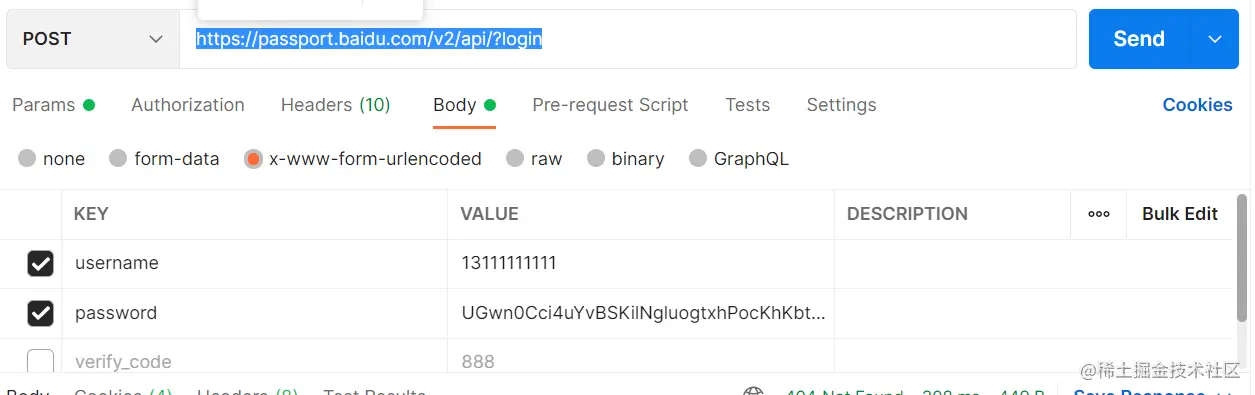Open the Cookies link
The height and width of the screenshot is (395, 1255).
tap(1197, 105)
